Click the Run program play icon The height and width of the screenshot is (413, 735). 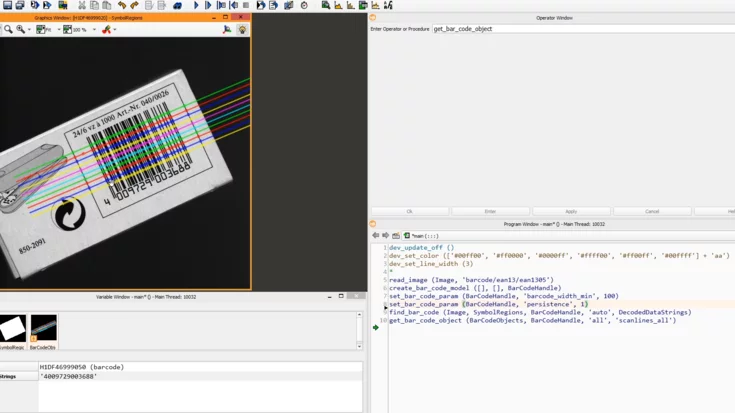coord(196,6)
